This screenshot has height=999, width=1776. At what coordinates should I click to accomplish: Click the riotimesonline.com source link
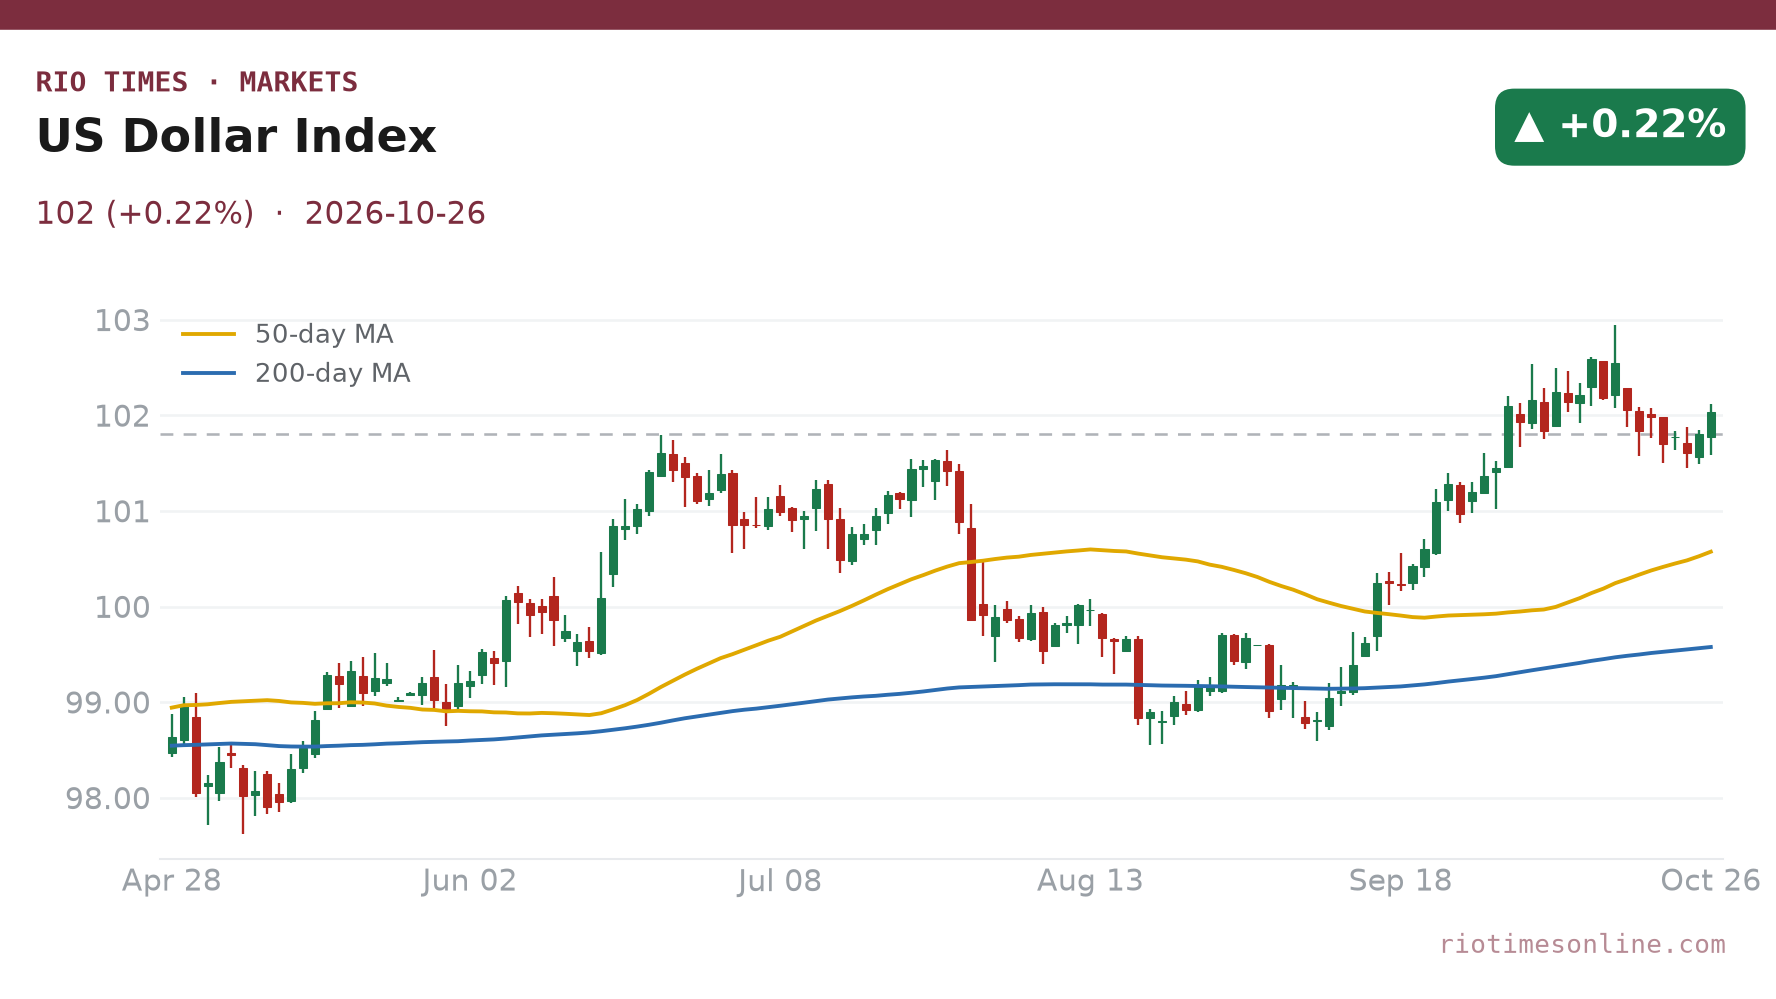coord(1582,944)
